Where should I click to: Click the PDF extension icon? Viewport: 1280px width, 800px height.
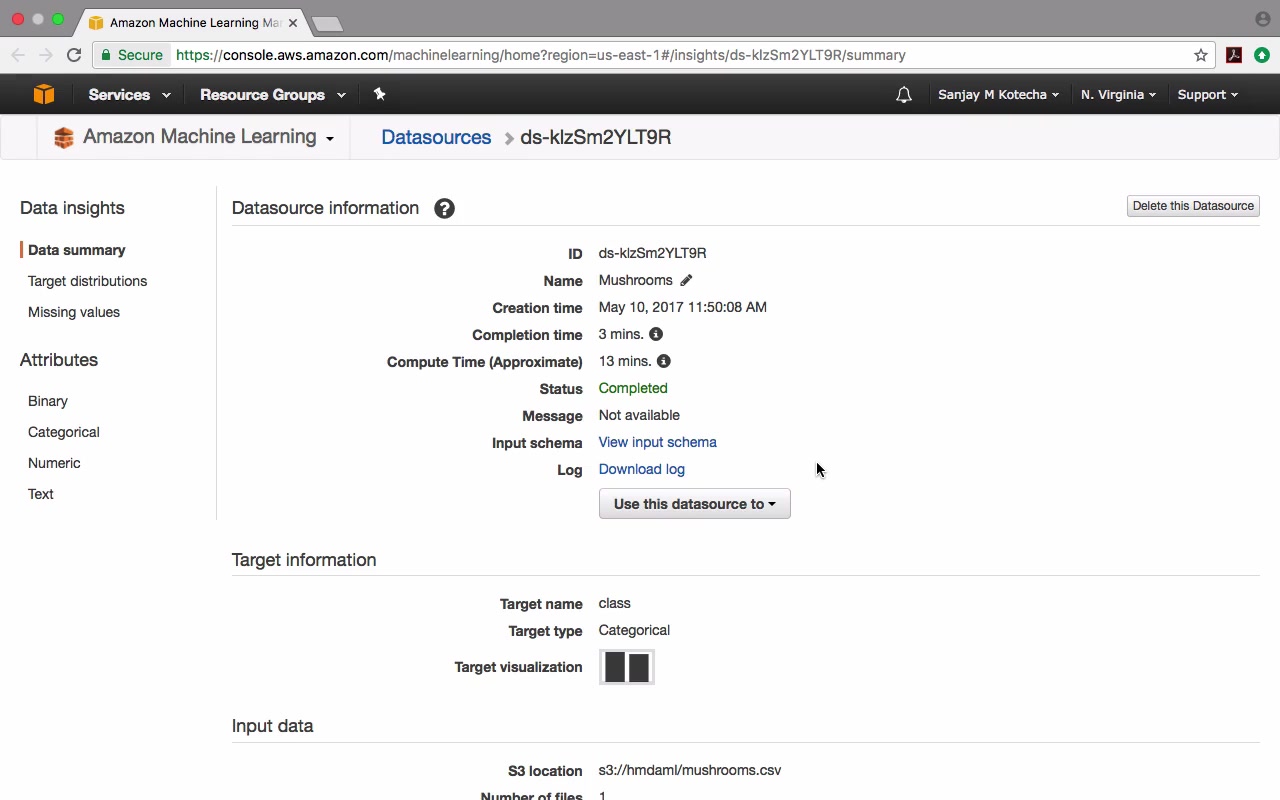[x=1234, y=55]
